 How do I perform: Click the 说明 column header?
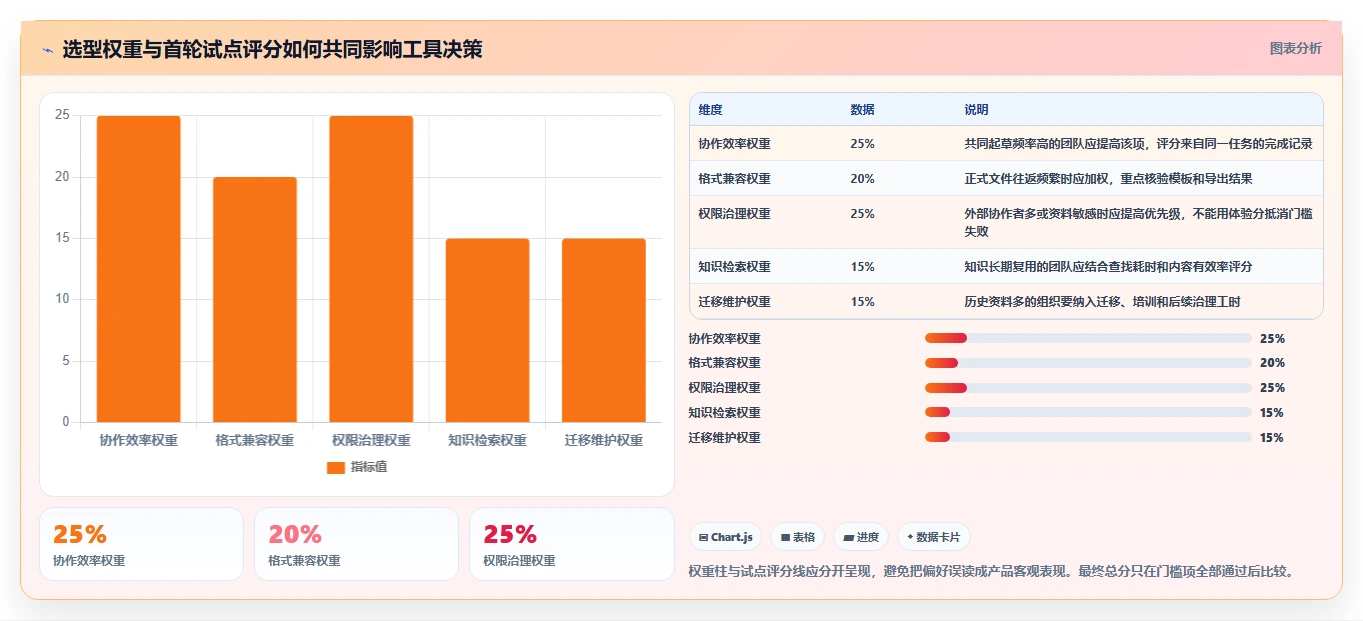[976, 109]
